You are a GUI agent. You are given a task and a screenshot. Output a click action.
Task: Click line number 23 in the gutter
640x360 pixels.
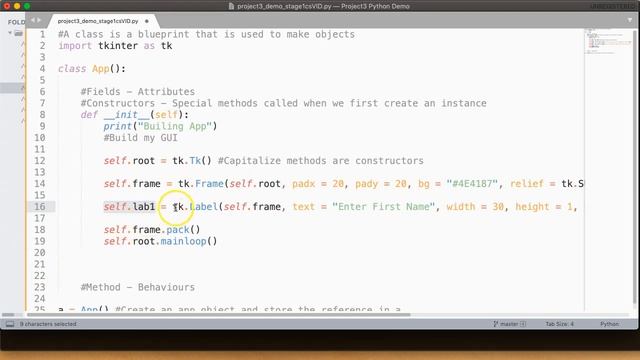pos(40,287)
